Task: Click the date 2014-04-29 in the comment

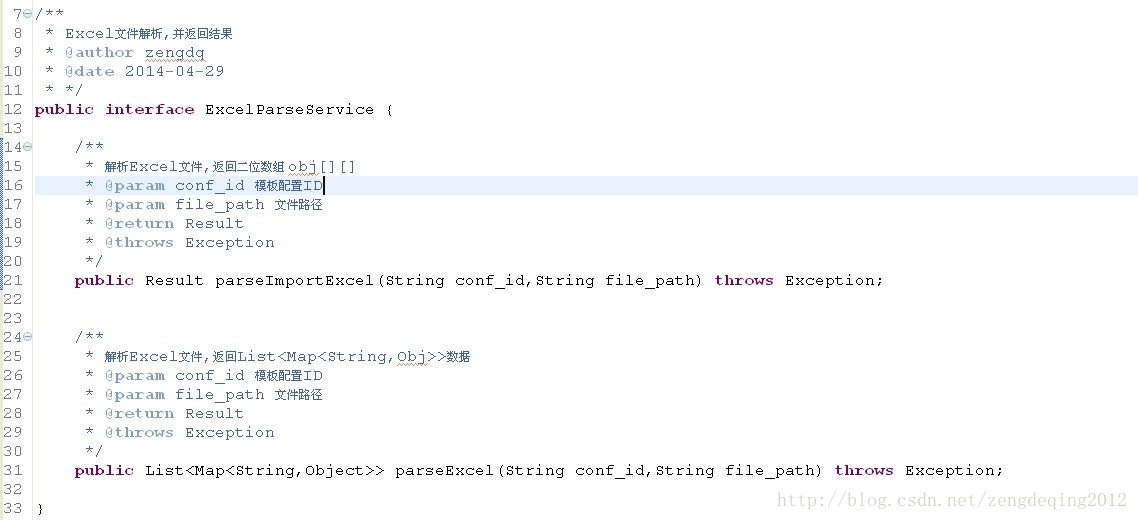Action: click(174, 72)
